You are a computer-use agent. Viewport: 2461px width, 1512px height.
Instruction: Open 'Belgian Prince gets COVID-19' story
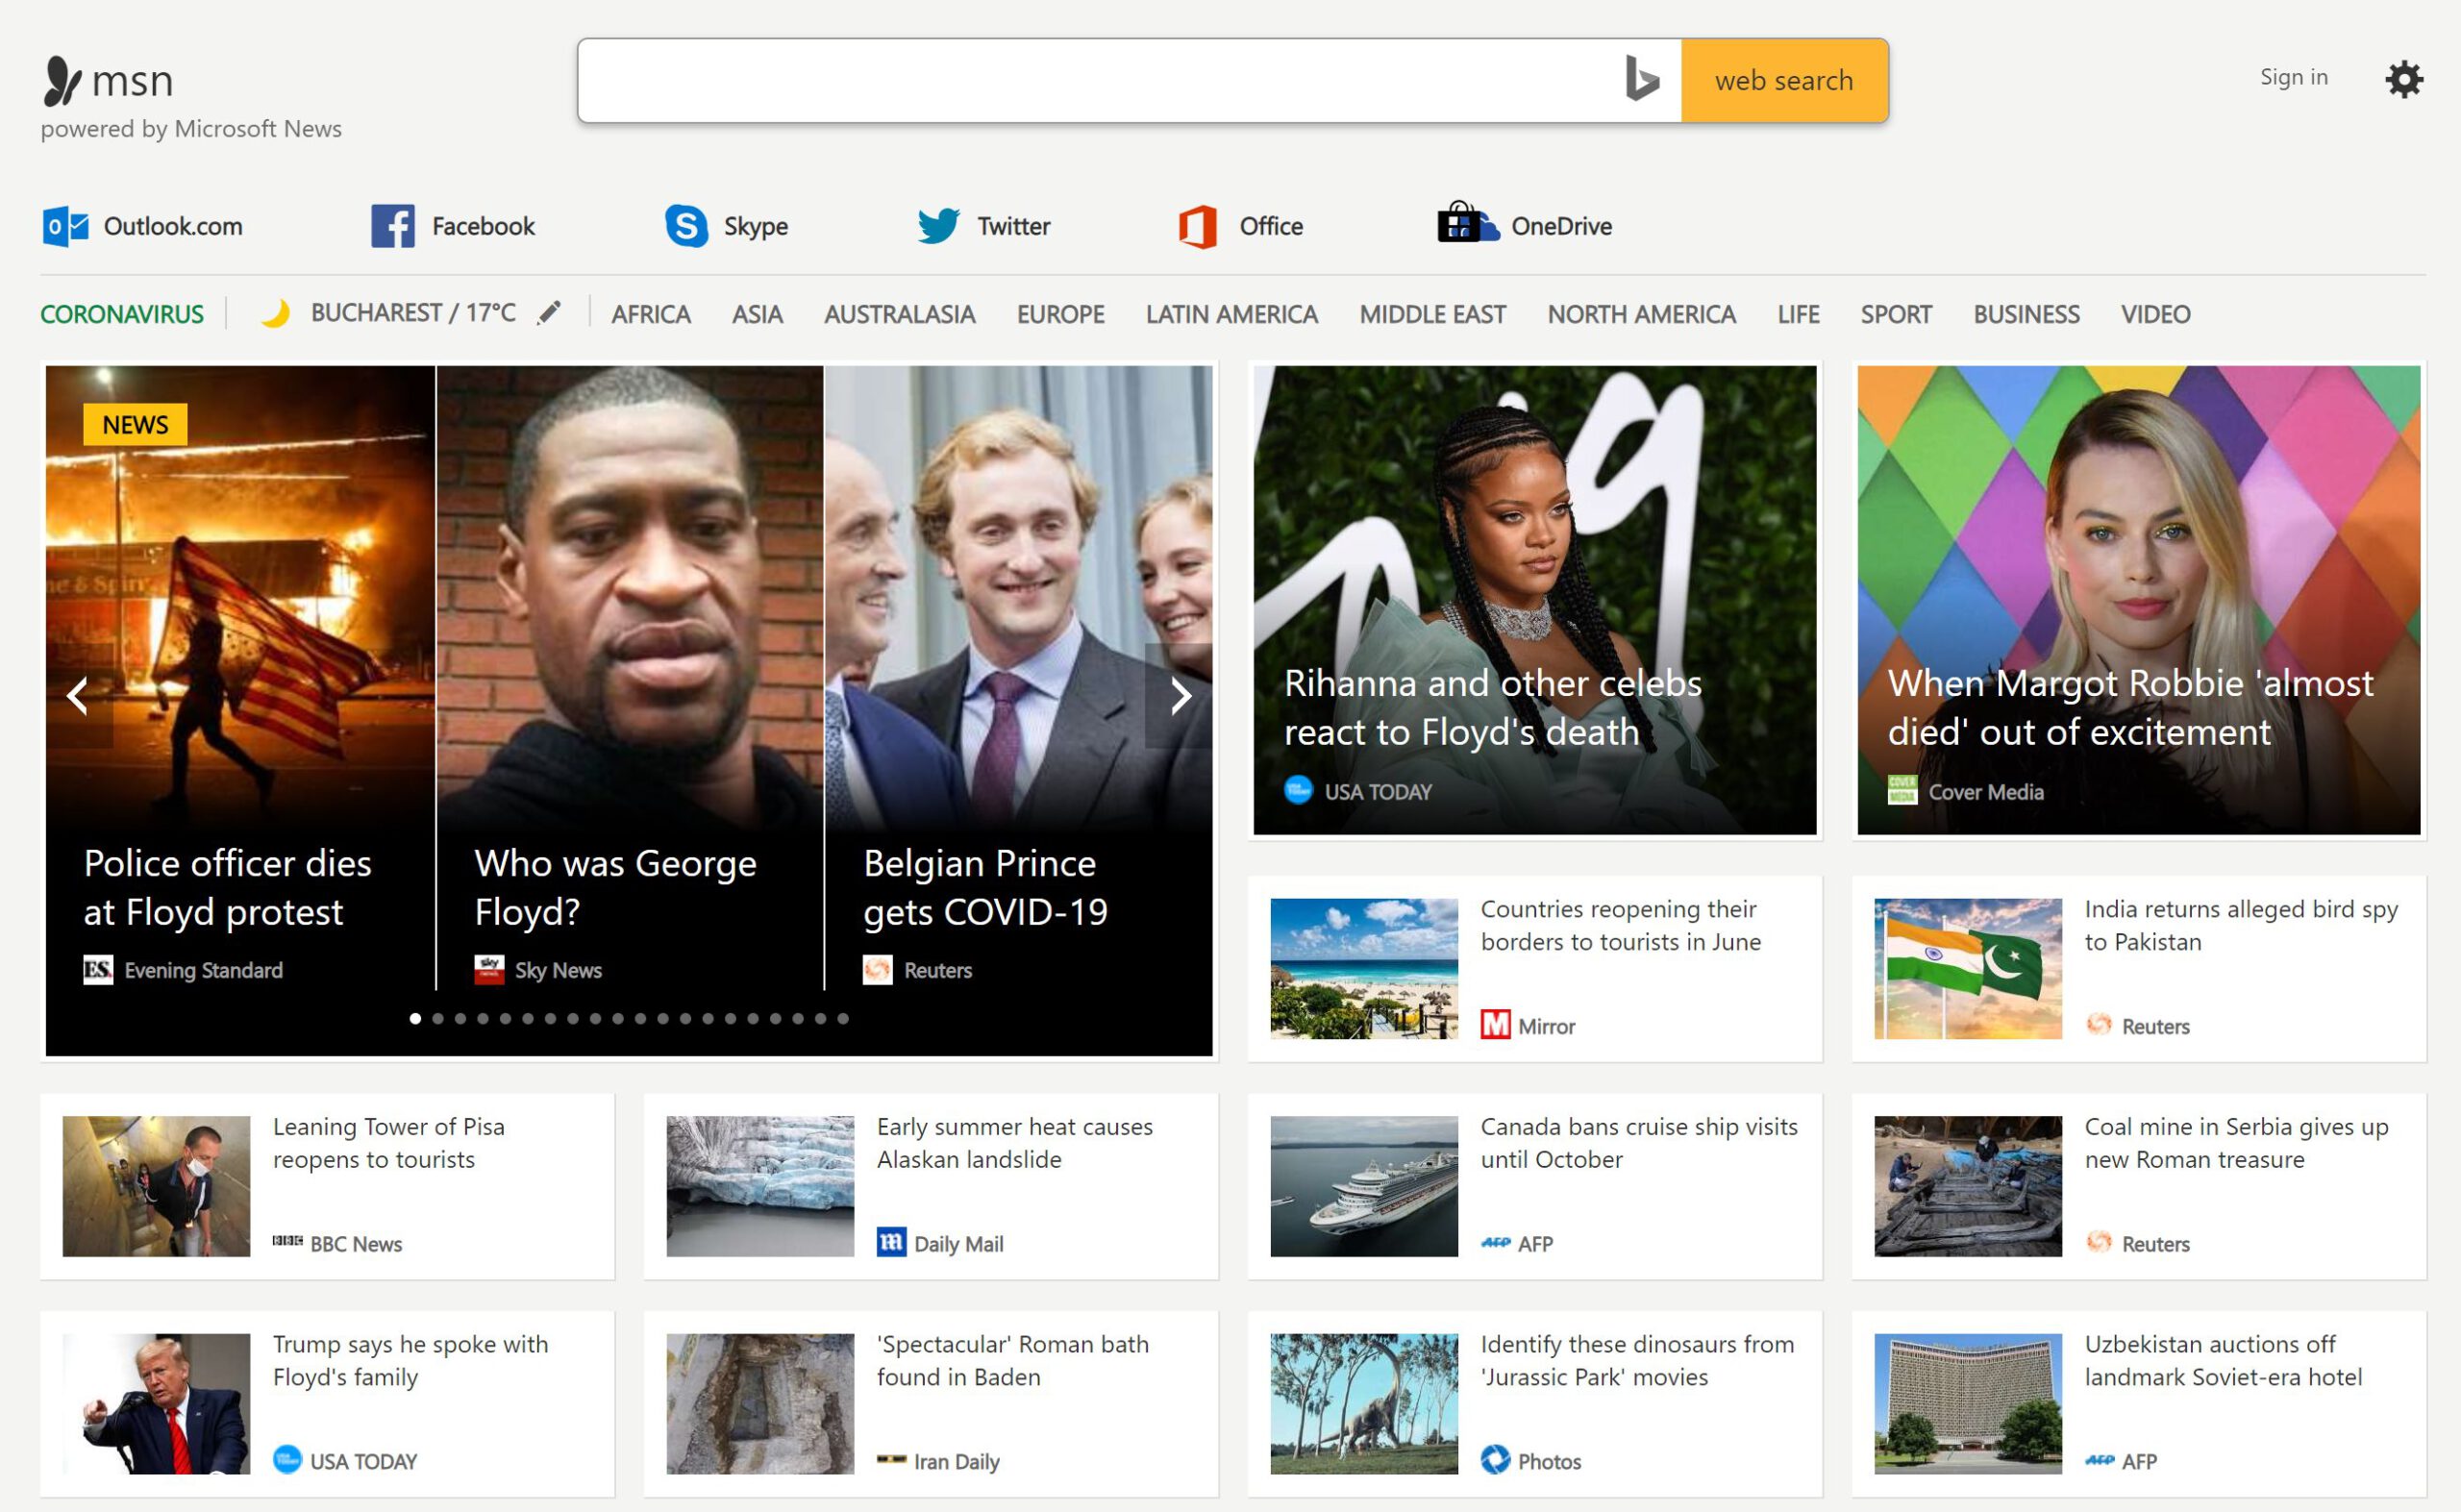pos(985,887)
